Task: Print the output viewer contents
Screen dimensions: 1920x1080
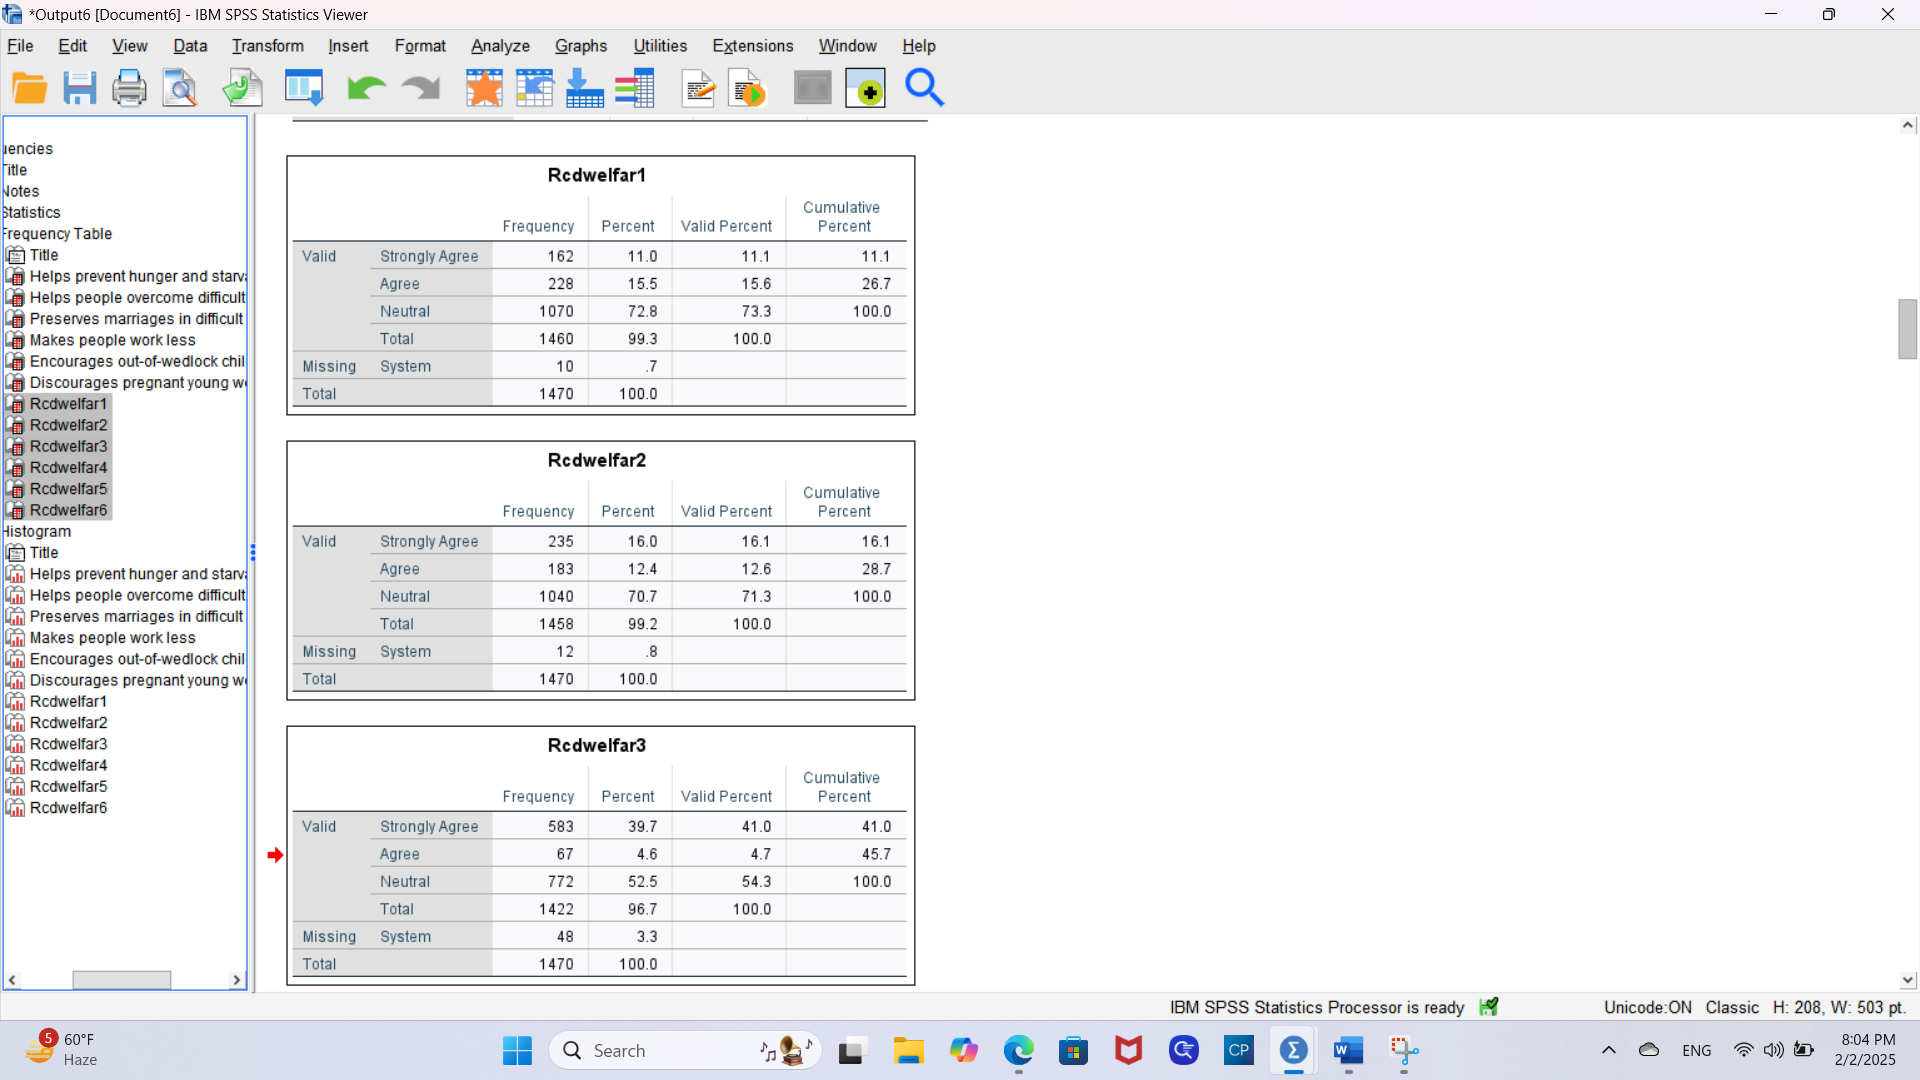Action: tap(129, 87)
